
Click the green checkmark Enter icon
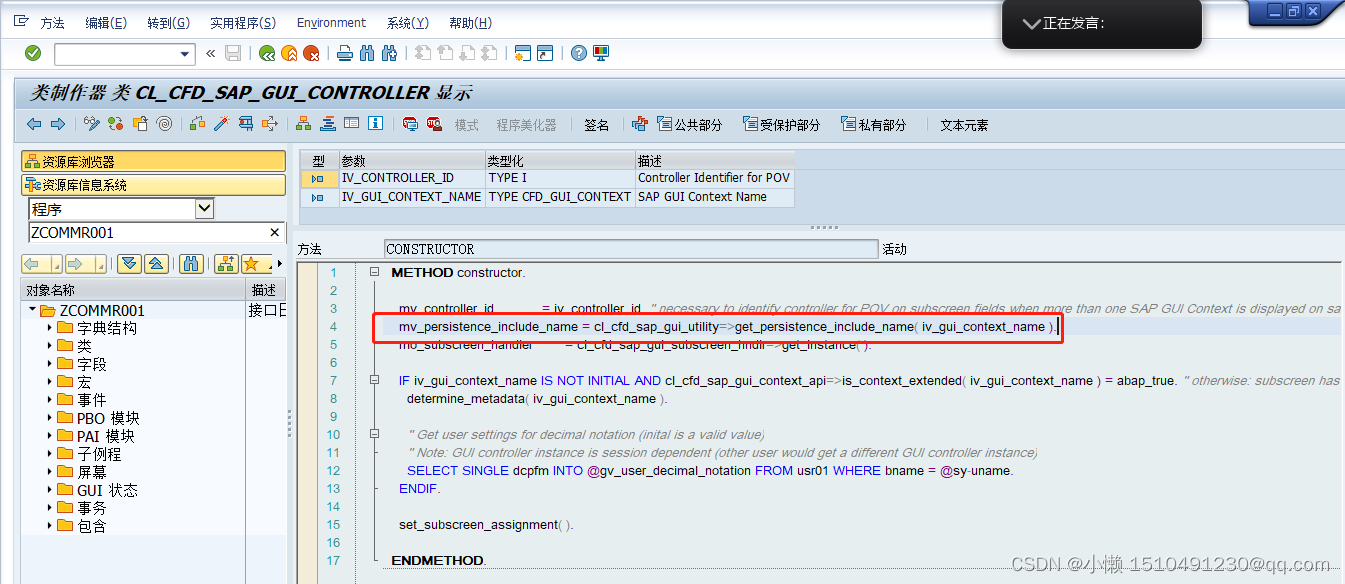click(33, 53)
